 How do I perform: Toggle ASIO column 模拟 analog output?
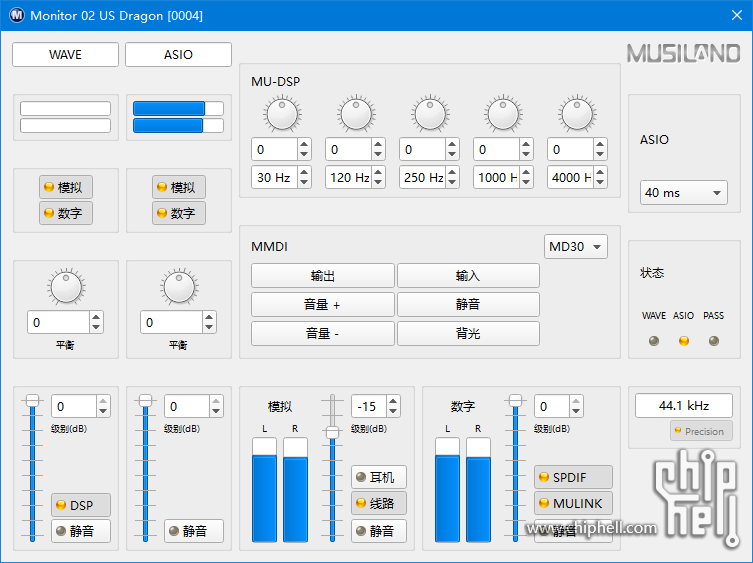[x=179, y=187]
